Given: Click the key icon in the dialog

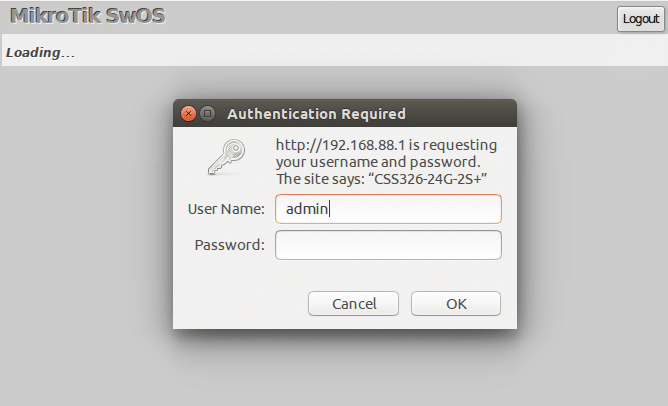Looking at the screenshot, I should [224, 158].
